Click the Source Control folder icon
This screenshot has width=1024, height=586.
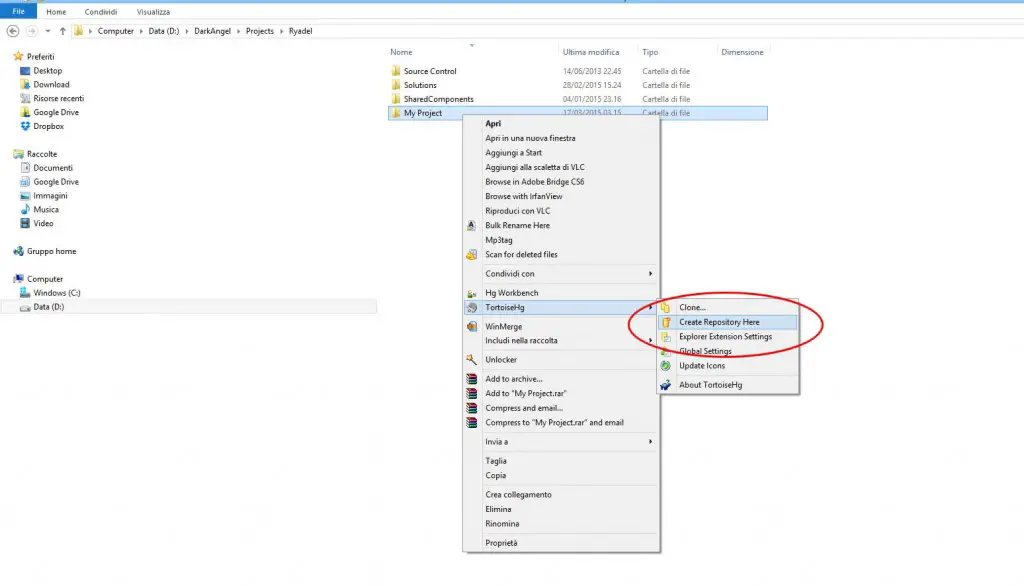[x=396, y=71]
